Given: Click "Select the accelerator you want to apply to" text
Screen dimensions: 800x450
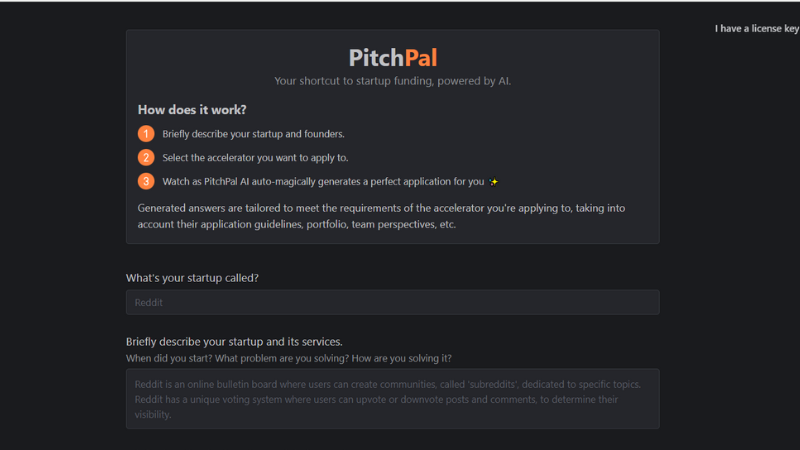Looking at the screenshot, I should tap(255, 158).
